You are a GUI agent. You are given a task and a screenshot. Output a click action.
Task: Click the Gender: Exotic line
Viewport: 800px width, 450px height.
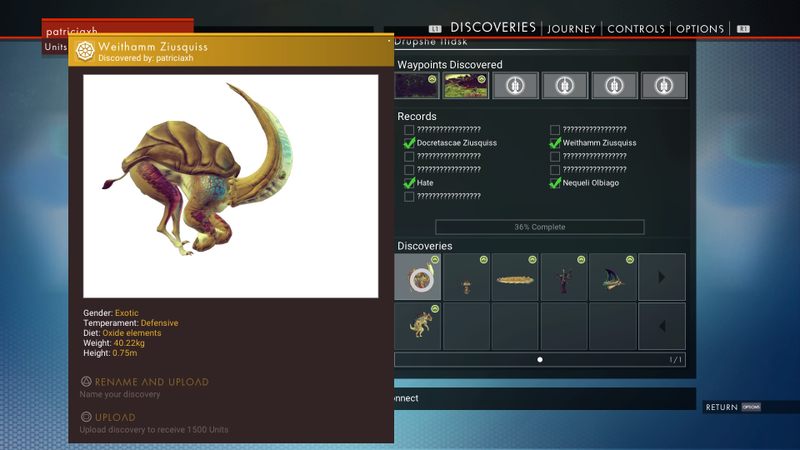click(111, 313)
